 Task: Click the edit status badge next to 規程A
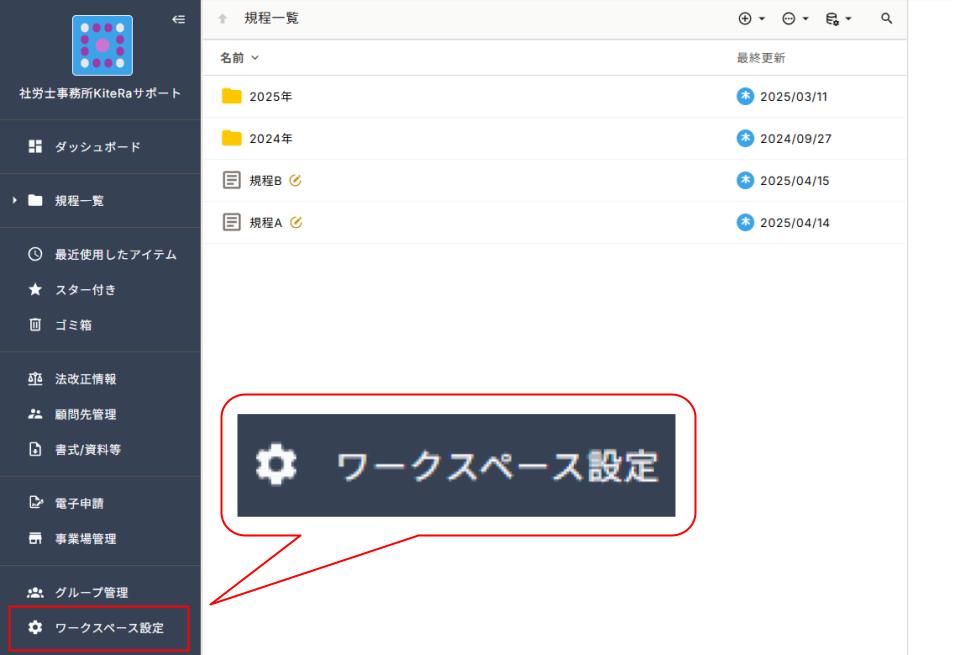(296, 222)
